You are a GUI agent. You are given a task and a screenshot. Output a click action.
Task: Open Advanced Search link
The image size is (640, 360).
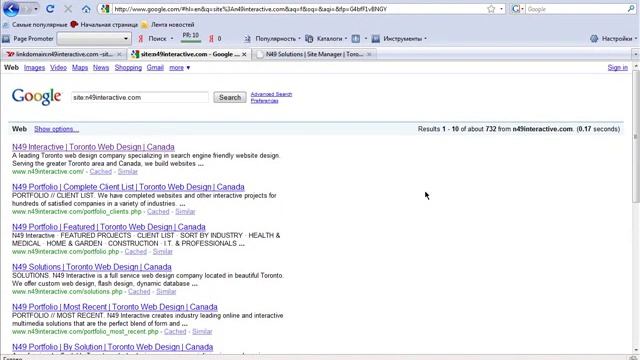[x=271, y=94]
